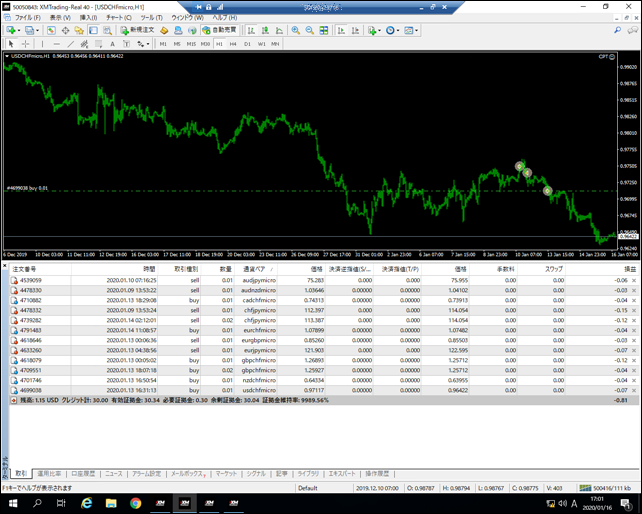Switch chart to bar chart
This screenshot has height=514, width=642.
pos(251,30)
